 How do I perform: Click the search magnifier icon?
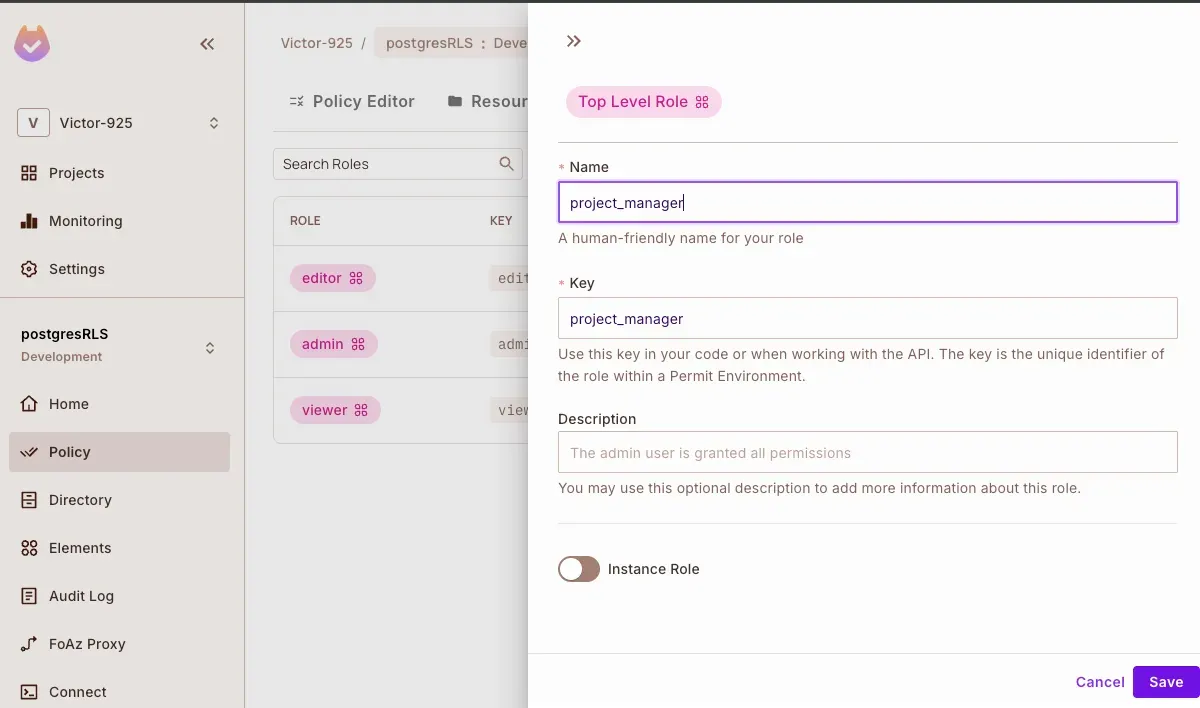(507, 164)
